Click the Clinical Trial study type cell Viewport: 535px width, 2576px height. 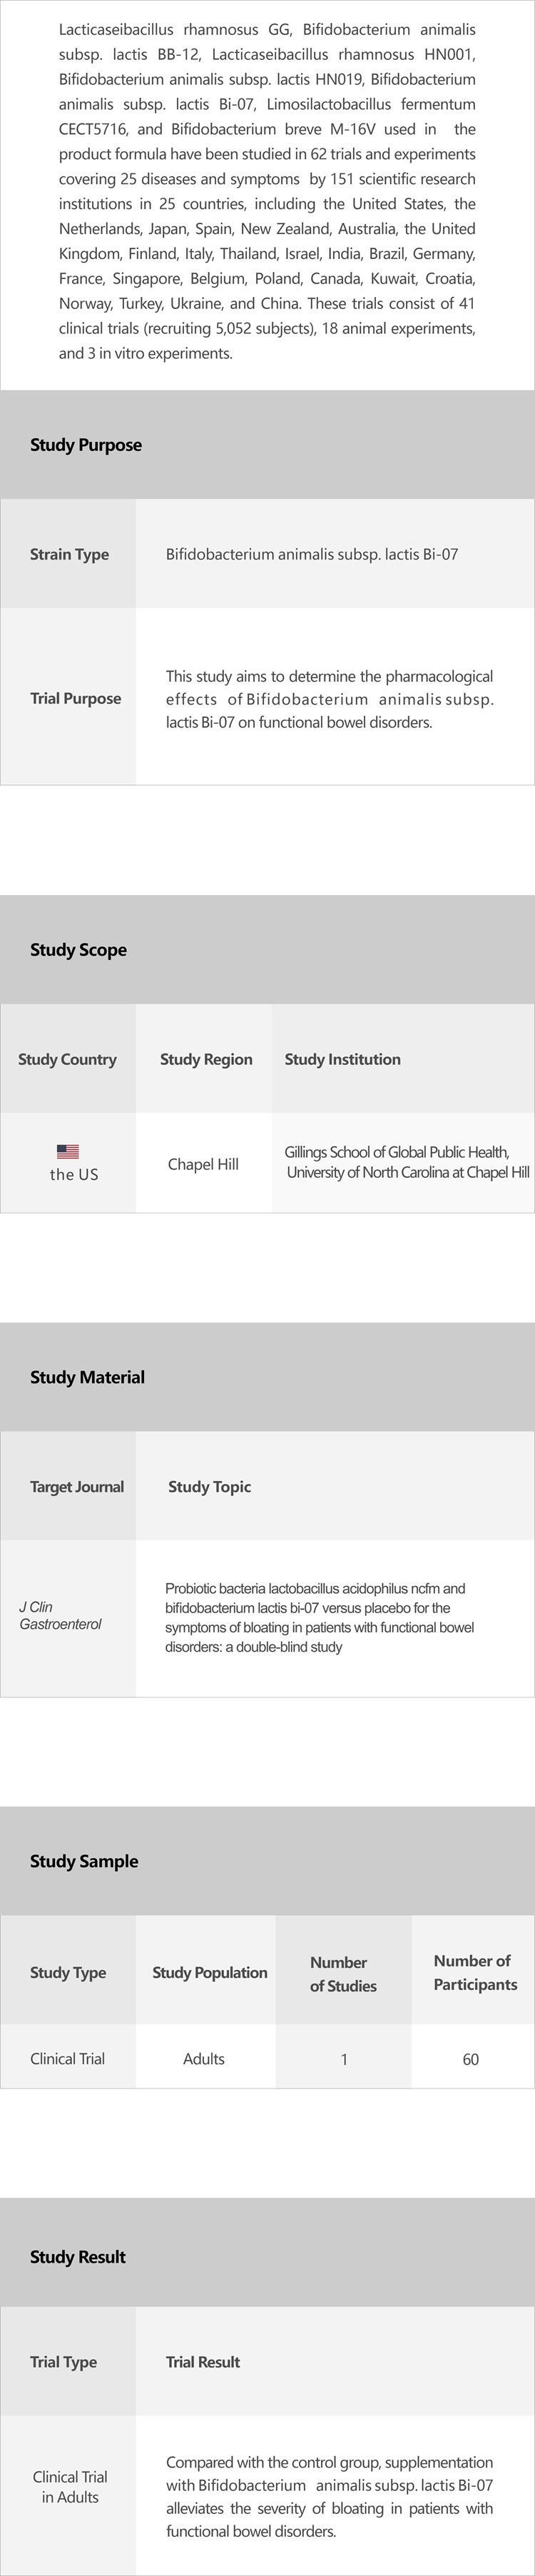pos(67,2059)
